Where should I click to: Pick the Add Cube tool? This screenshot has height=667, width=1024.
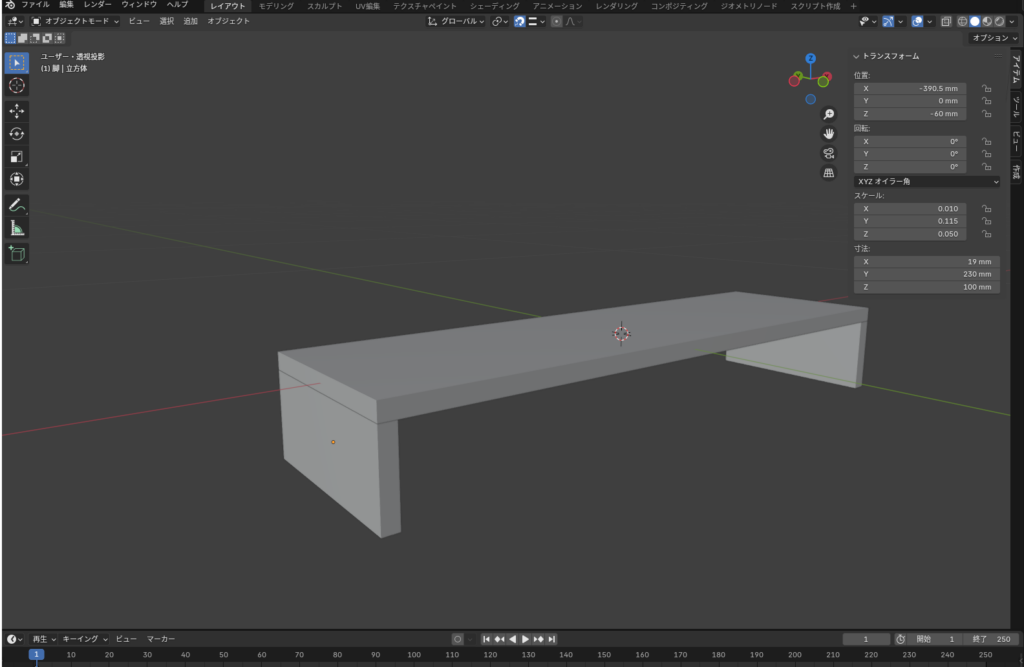(17, 254)
